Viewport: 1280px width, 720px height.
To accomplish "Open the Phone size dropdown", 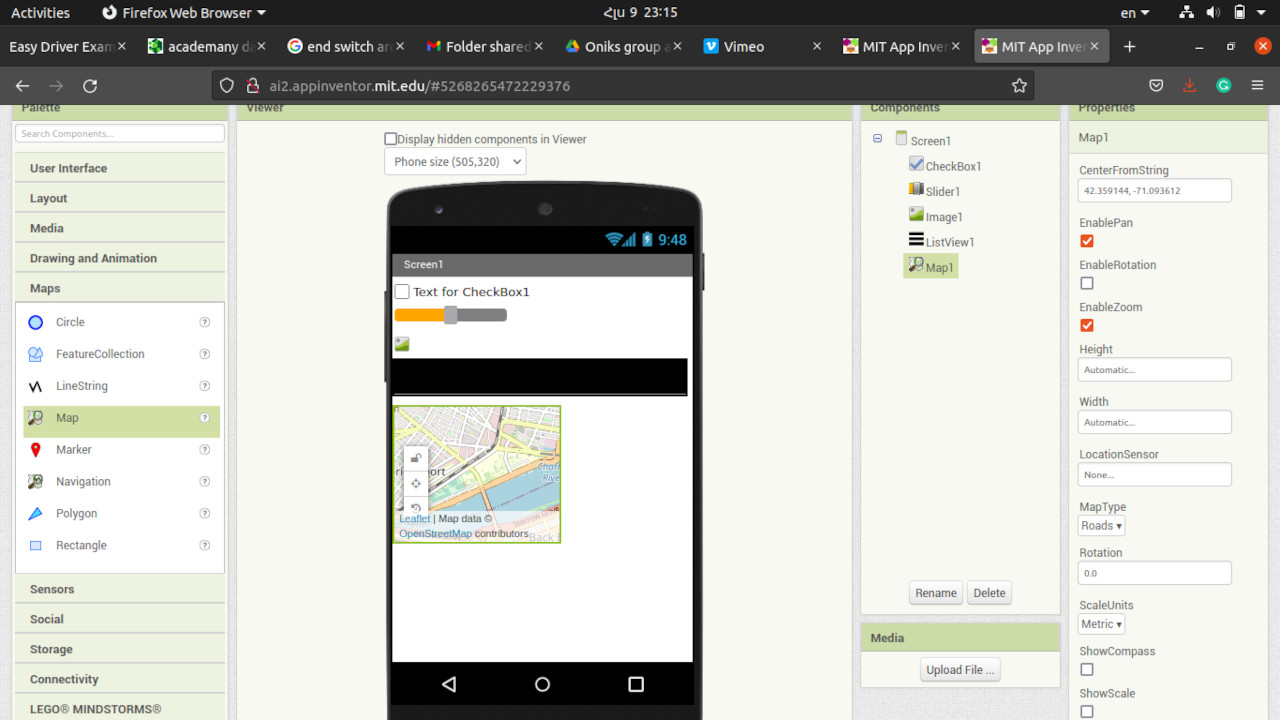I will [455, 161].
